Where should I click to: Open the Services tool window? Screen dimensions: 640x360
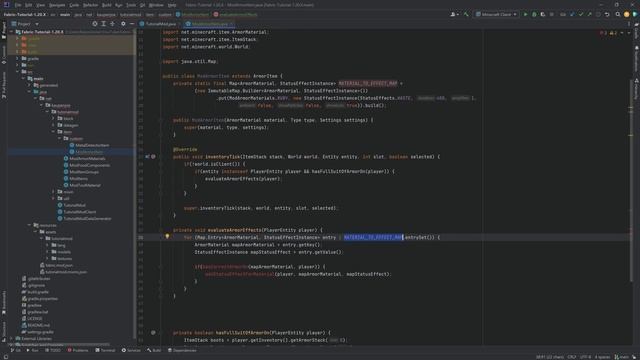point(131,350)
